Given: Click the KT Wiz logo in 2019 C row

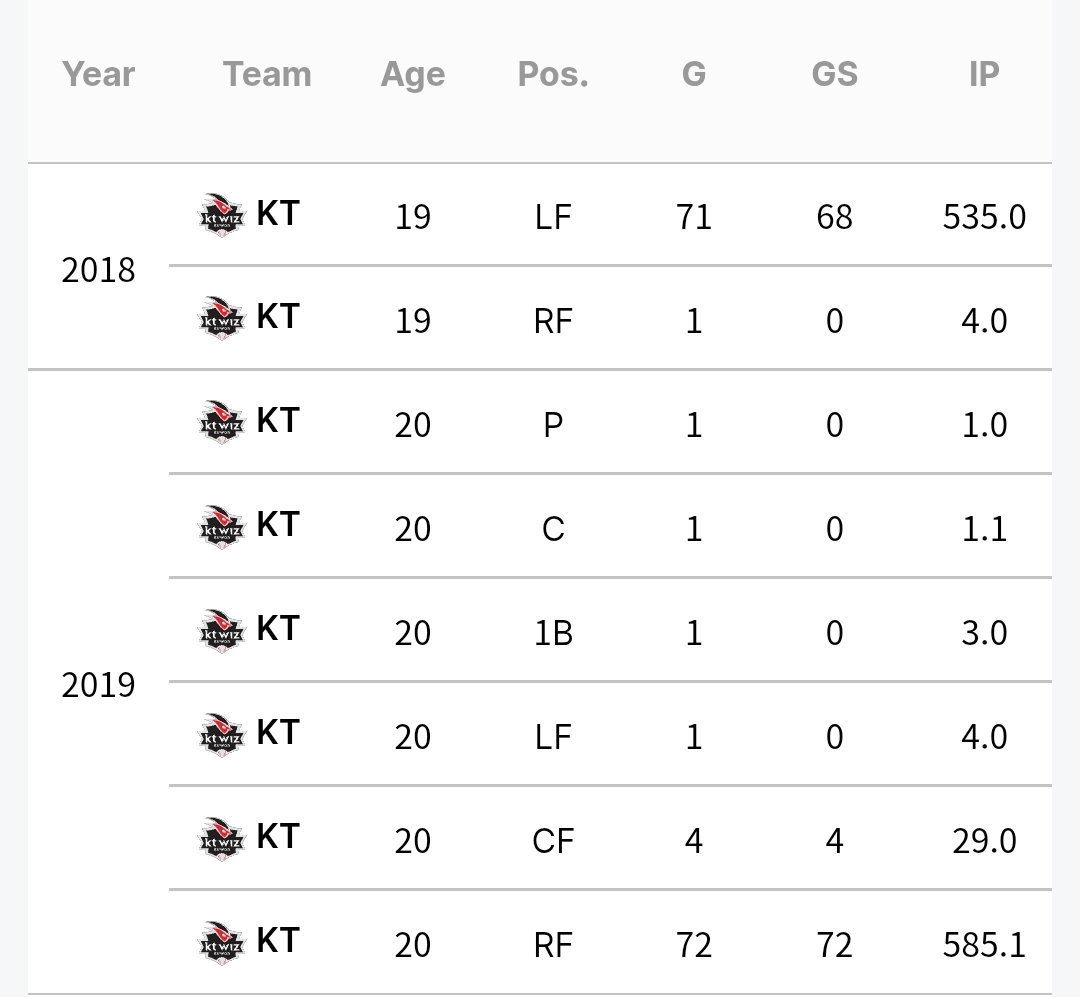Looking at the screenshot, I should point(221,527).
